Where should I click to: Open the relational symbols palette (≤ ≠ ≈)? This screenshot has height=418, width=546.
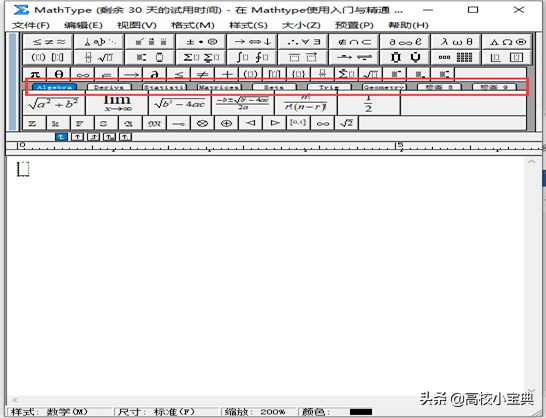tap(48, 42)
